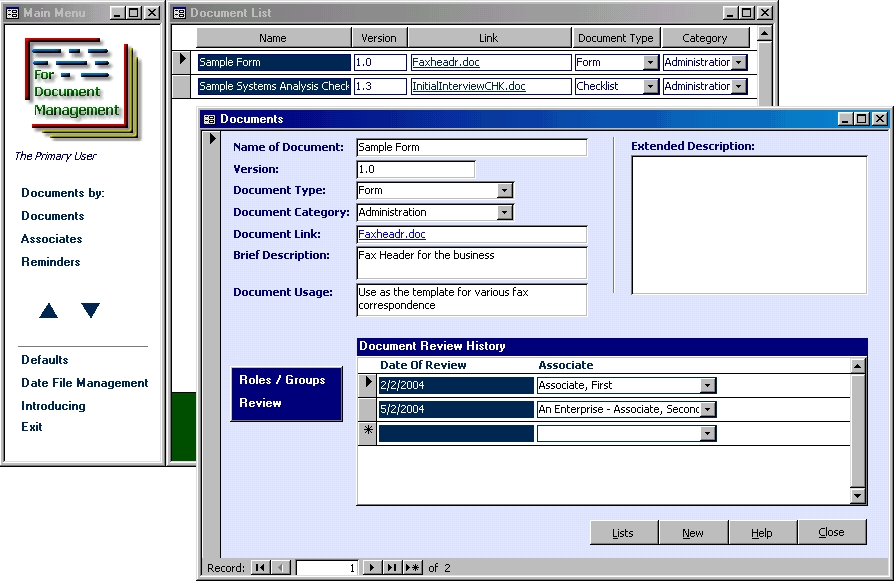Jump to last record in navigator
Image resolution: width=896 pixels, height=583 pixels.
click(392, 568)
